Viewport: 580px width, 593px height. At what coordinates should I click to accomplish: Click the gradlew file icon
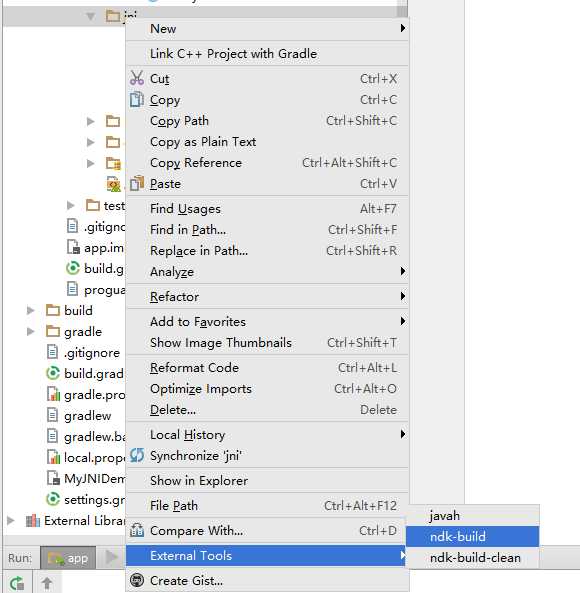click(52, 415)
